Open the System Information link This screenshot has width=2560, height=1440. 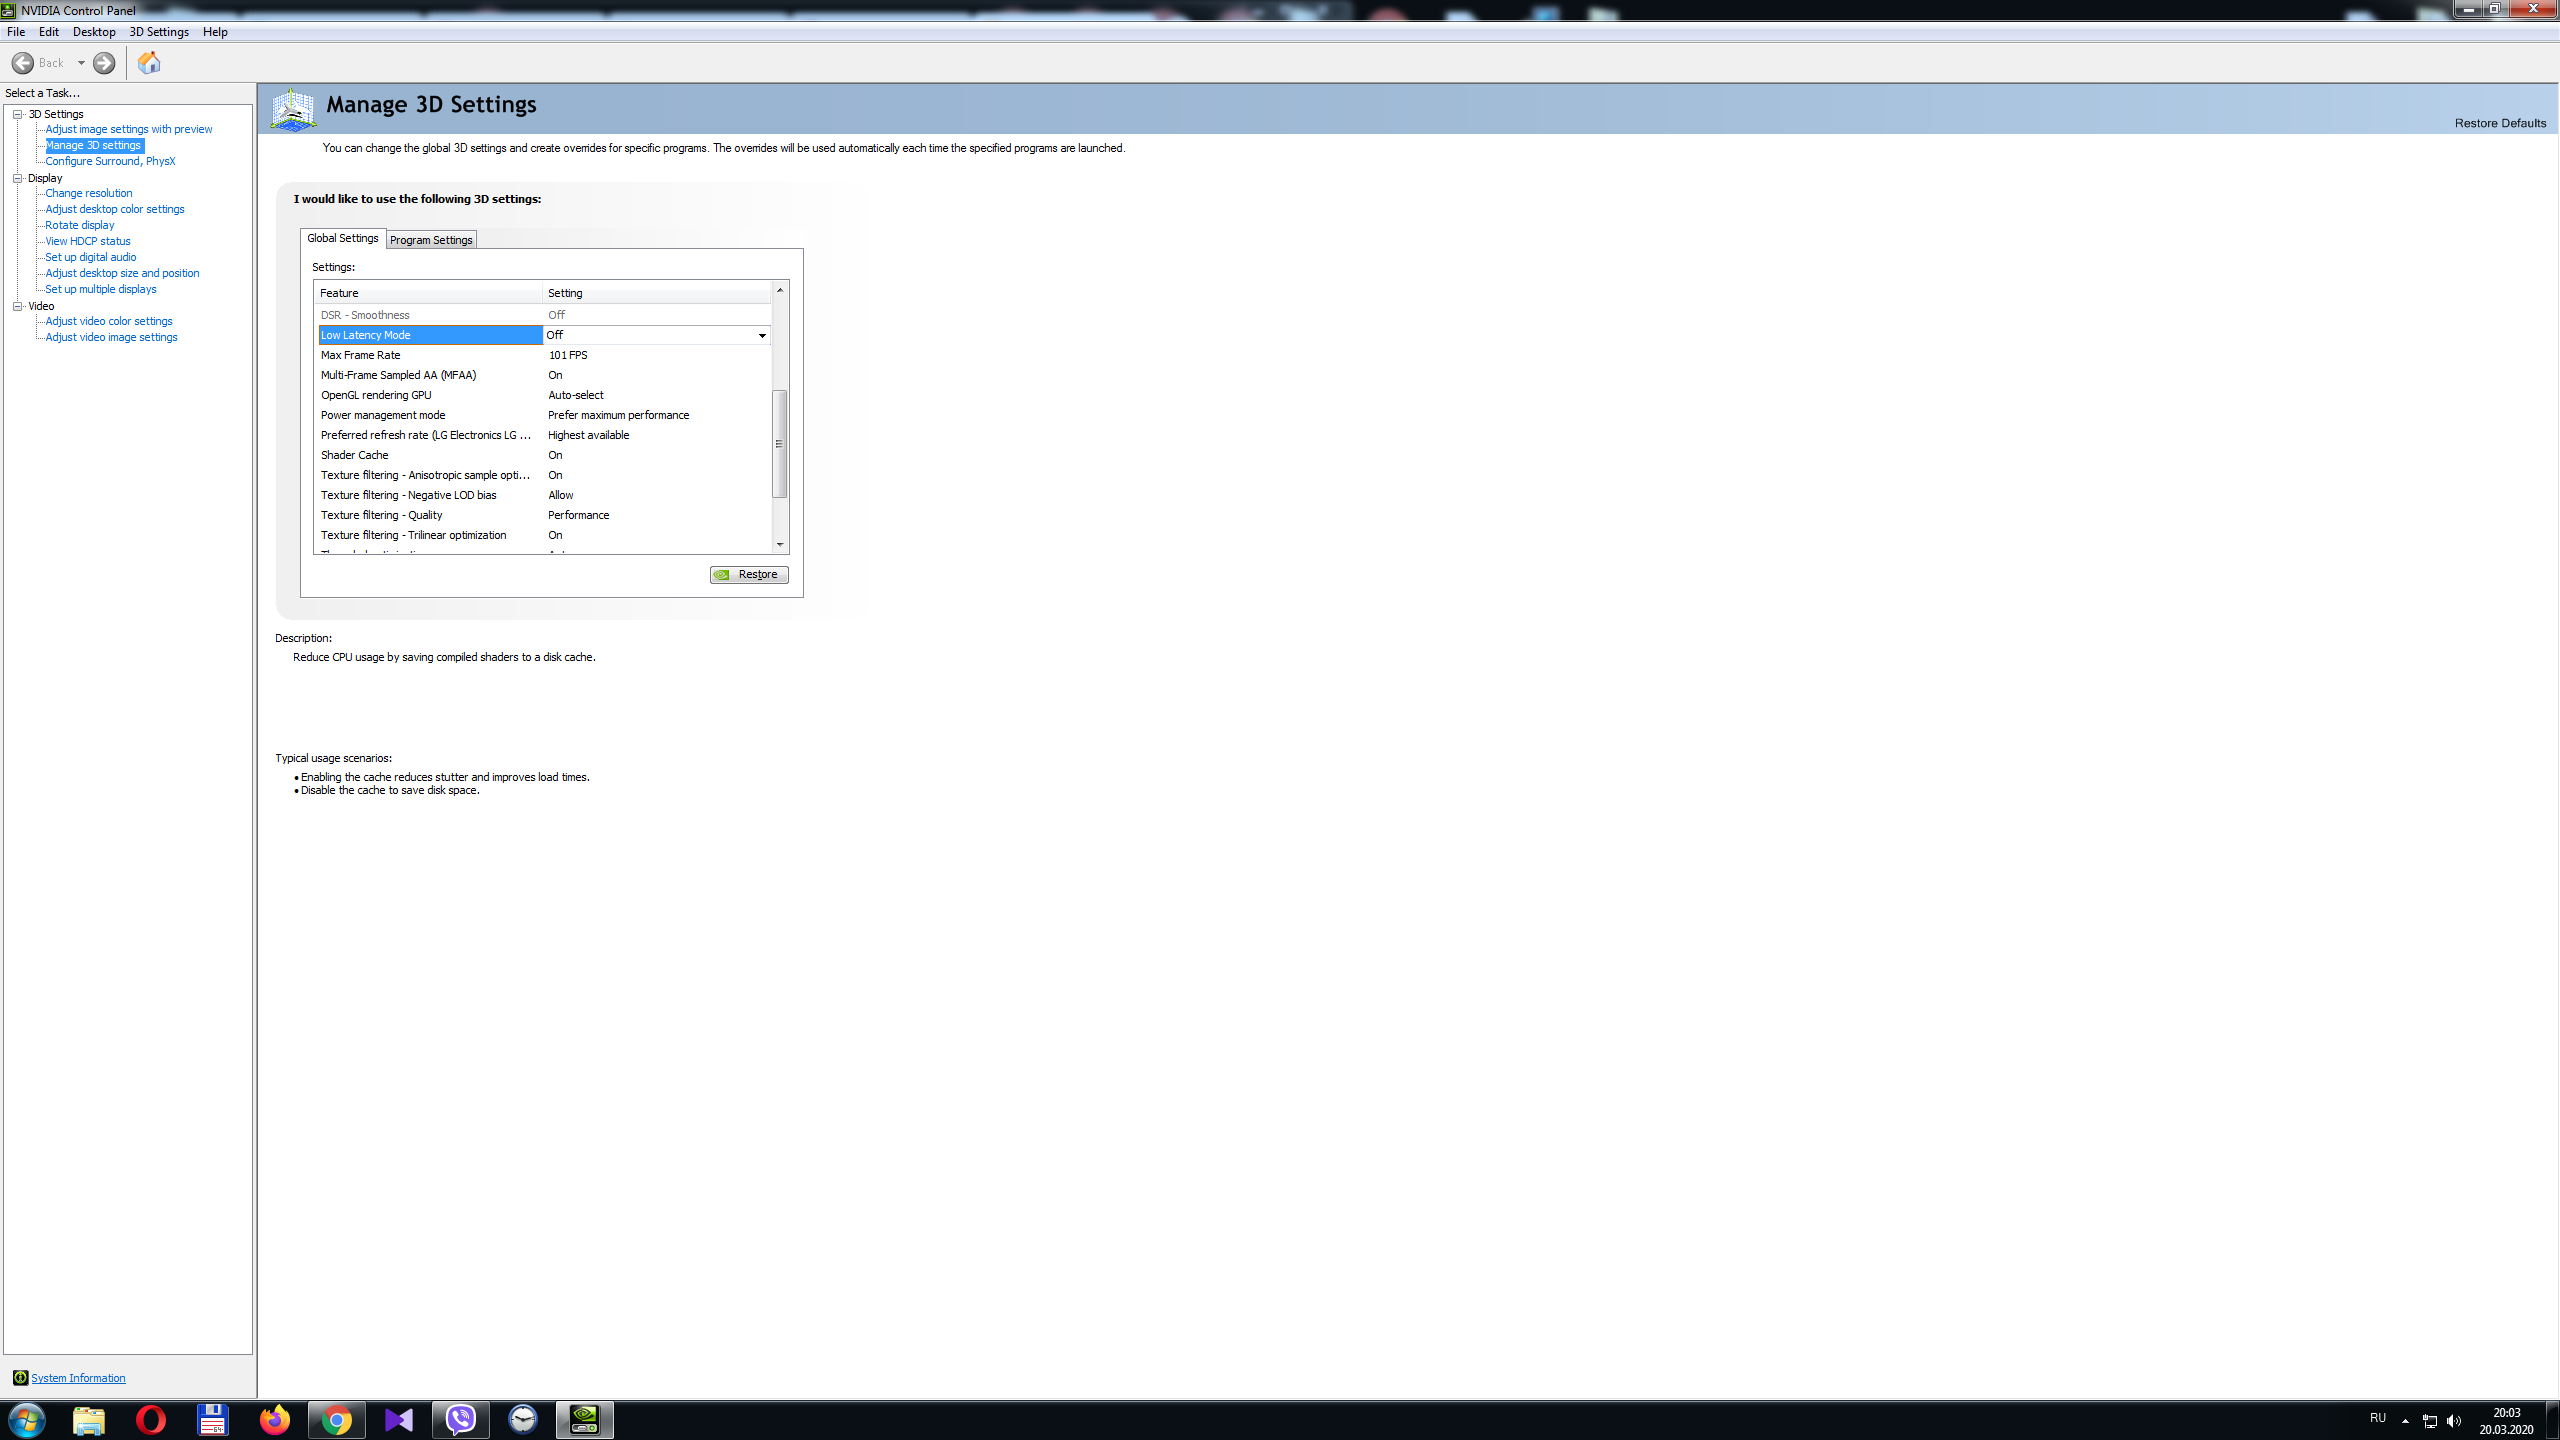[x=78, y=1378]
